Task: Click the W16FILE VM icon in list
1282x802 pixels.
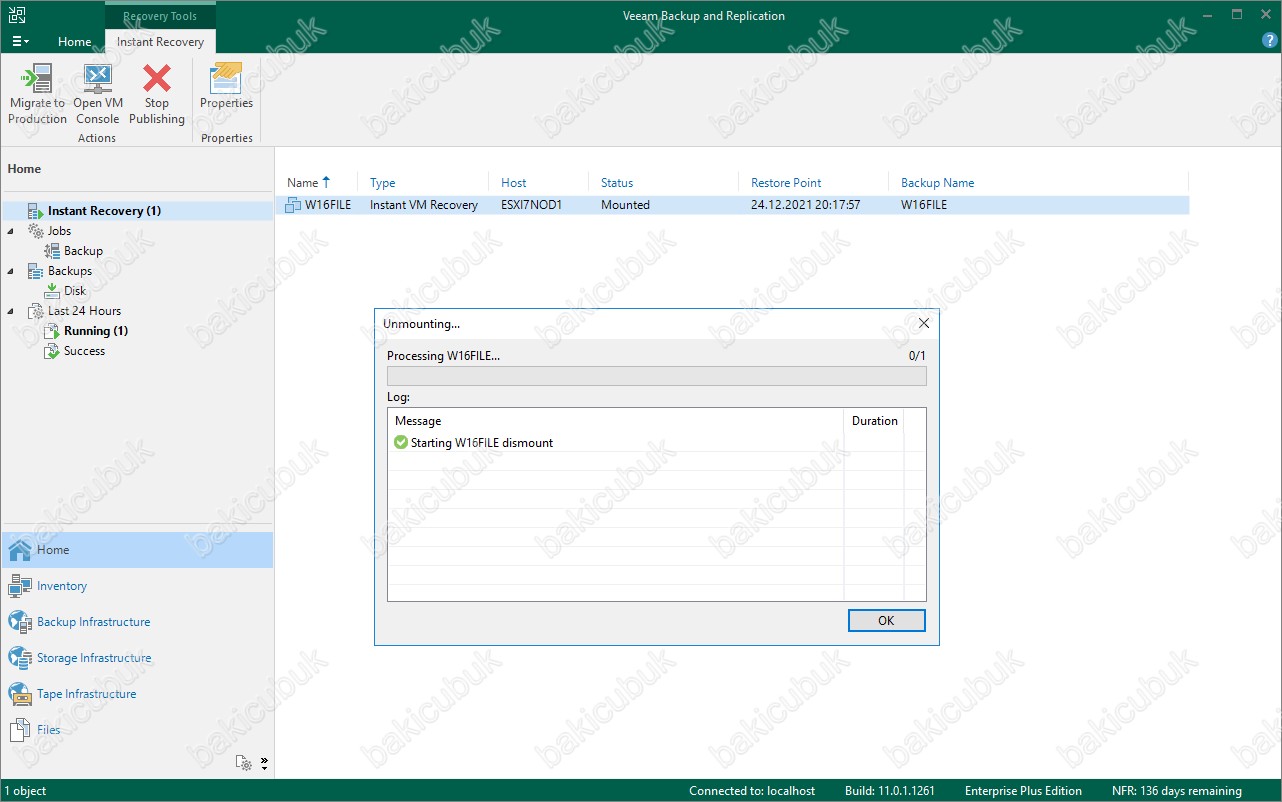Action: pyautogui.click(x=293, y=205)
